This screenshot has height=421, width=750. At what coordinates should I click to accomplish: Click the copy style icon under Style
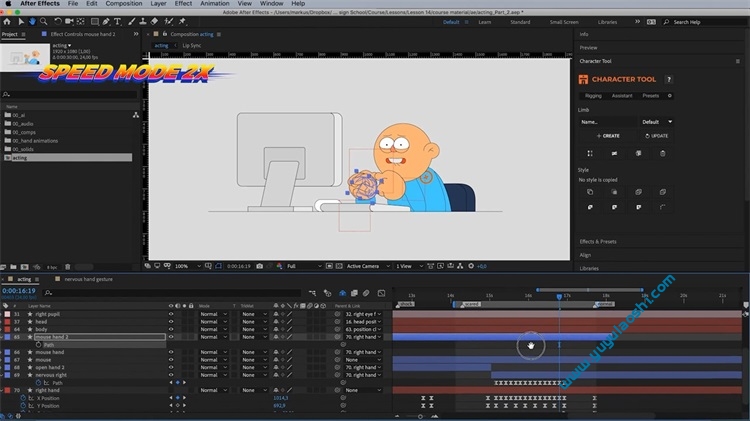click(590, 192)
